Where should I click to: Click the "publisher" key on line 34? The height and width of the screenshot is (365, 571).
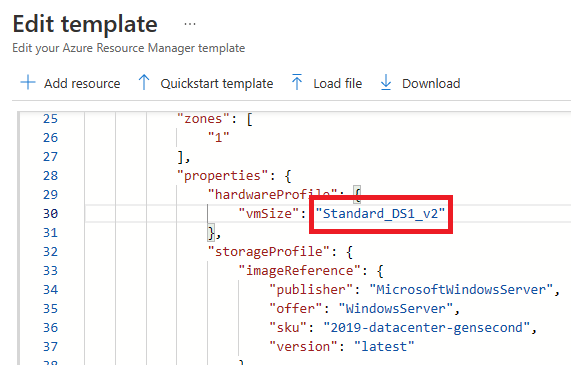coord(311,290)
